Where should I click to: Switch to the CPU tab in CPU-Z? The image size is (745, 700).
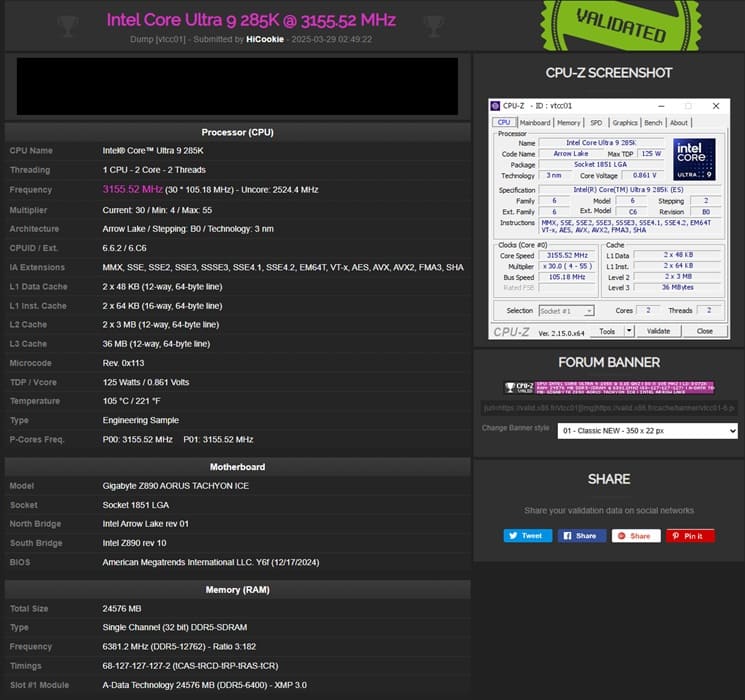click(504, 122)
